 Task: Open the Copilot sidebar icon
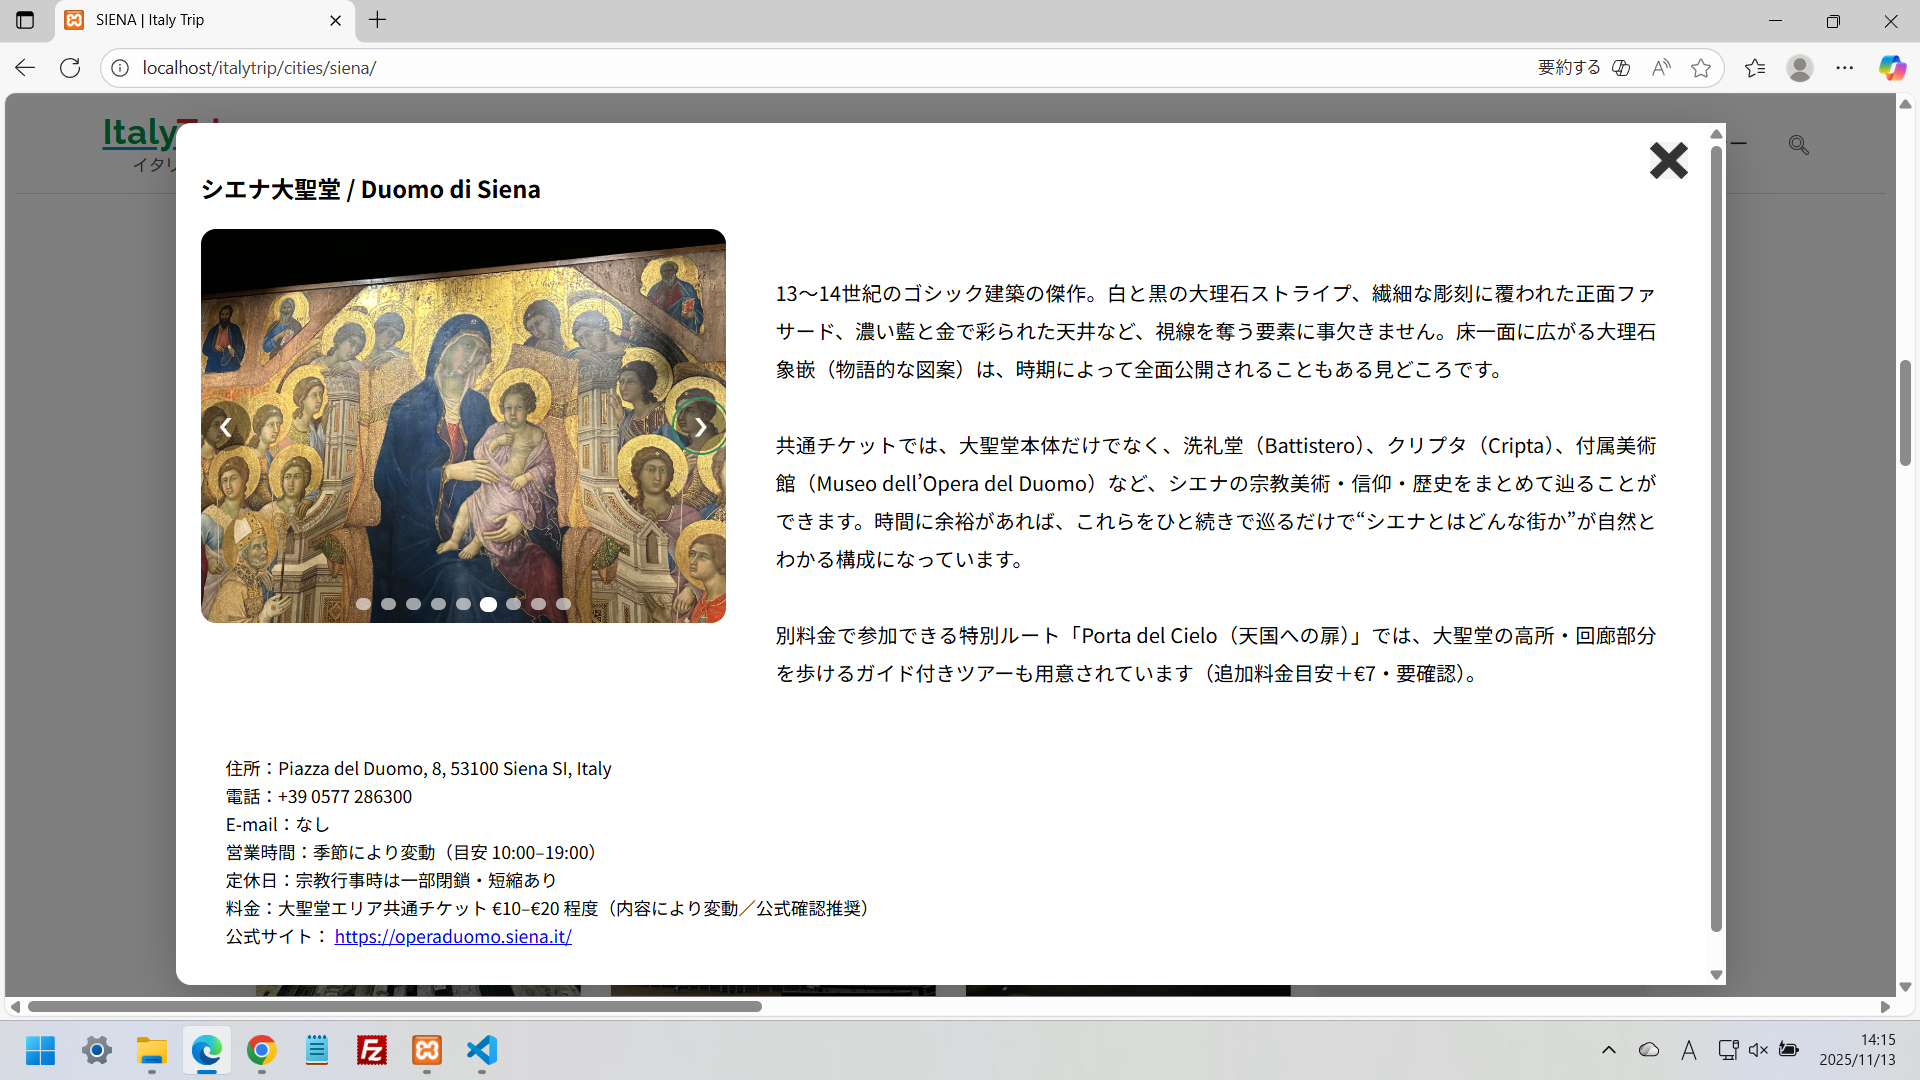tap(1891, 68)
